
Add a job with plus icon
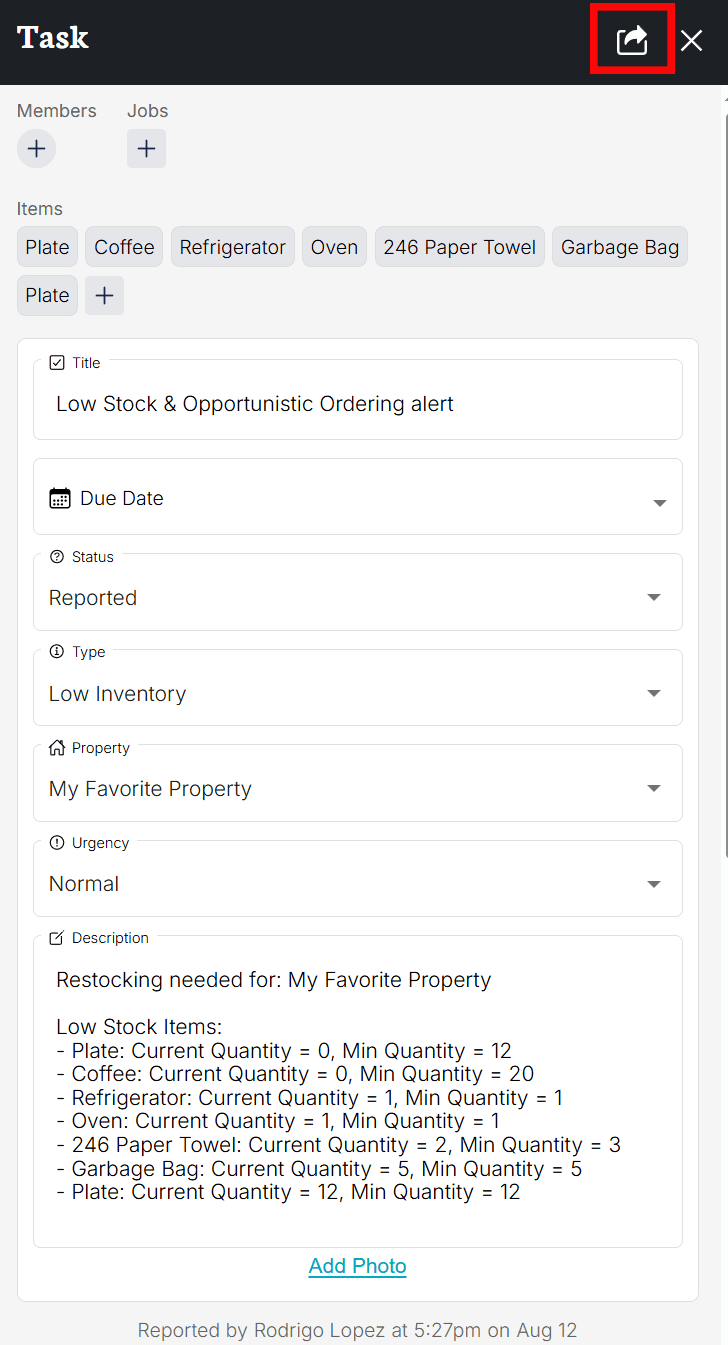[146, 149]
